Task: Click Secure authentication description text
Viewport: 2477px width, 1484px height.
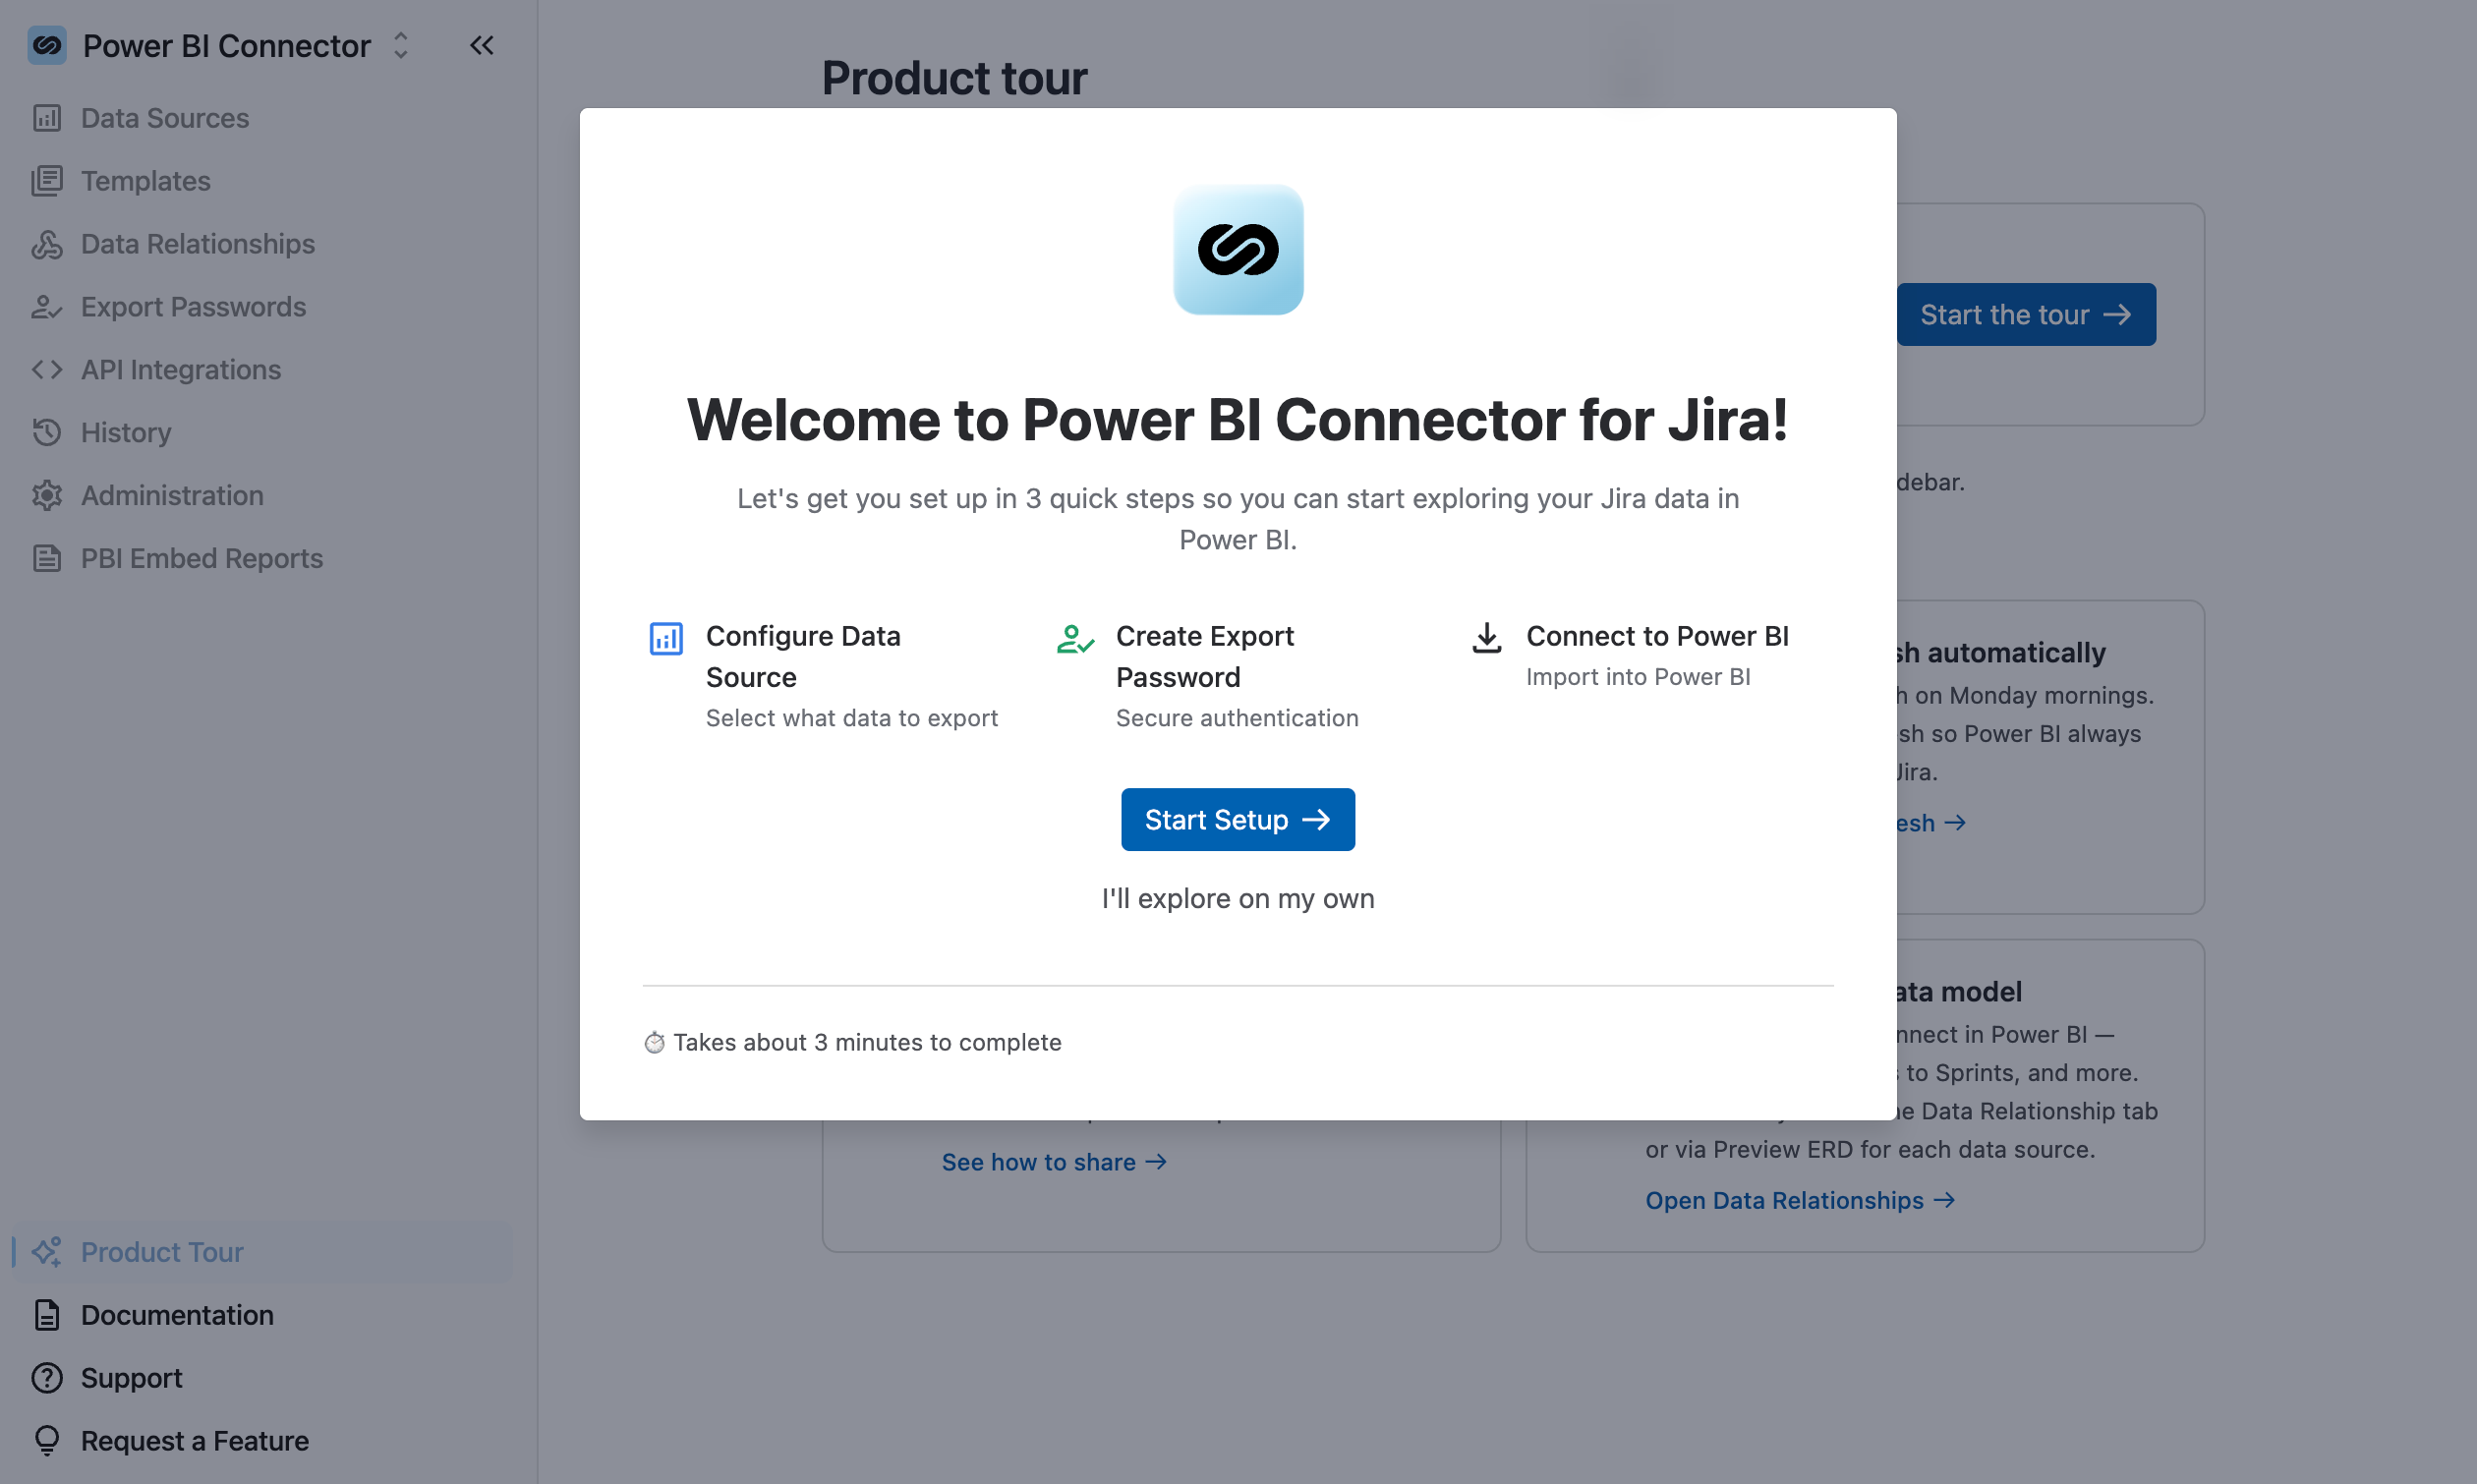Action: click(1237, 719)
